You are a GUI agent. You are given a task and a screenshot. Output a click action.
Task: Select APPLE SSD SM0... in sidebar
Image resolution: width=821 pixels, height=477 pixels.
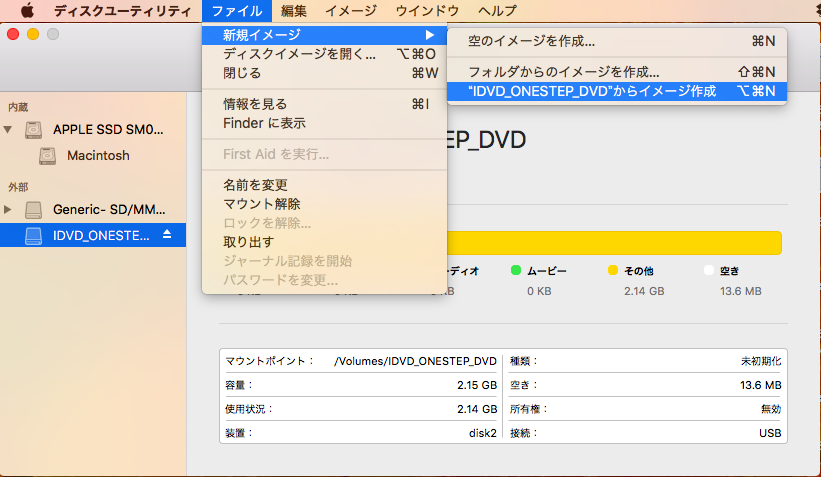[93, 130]
